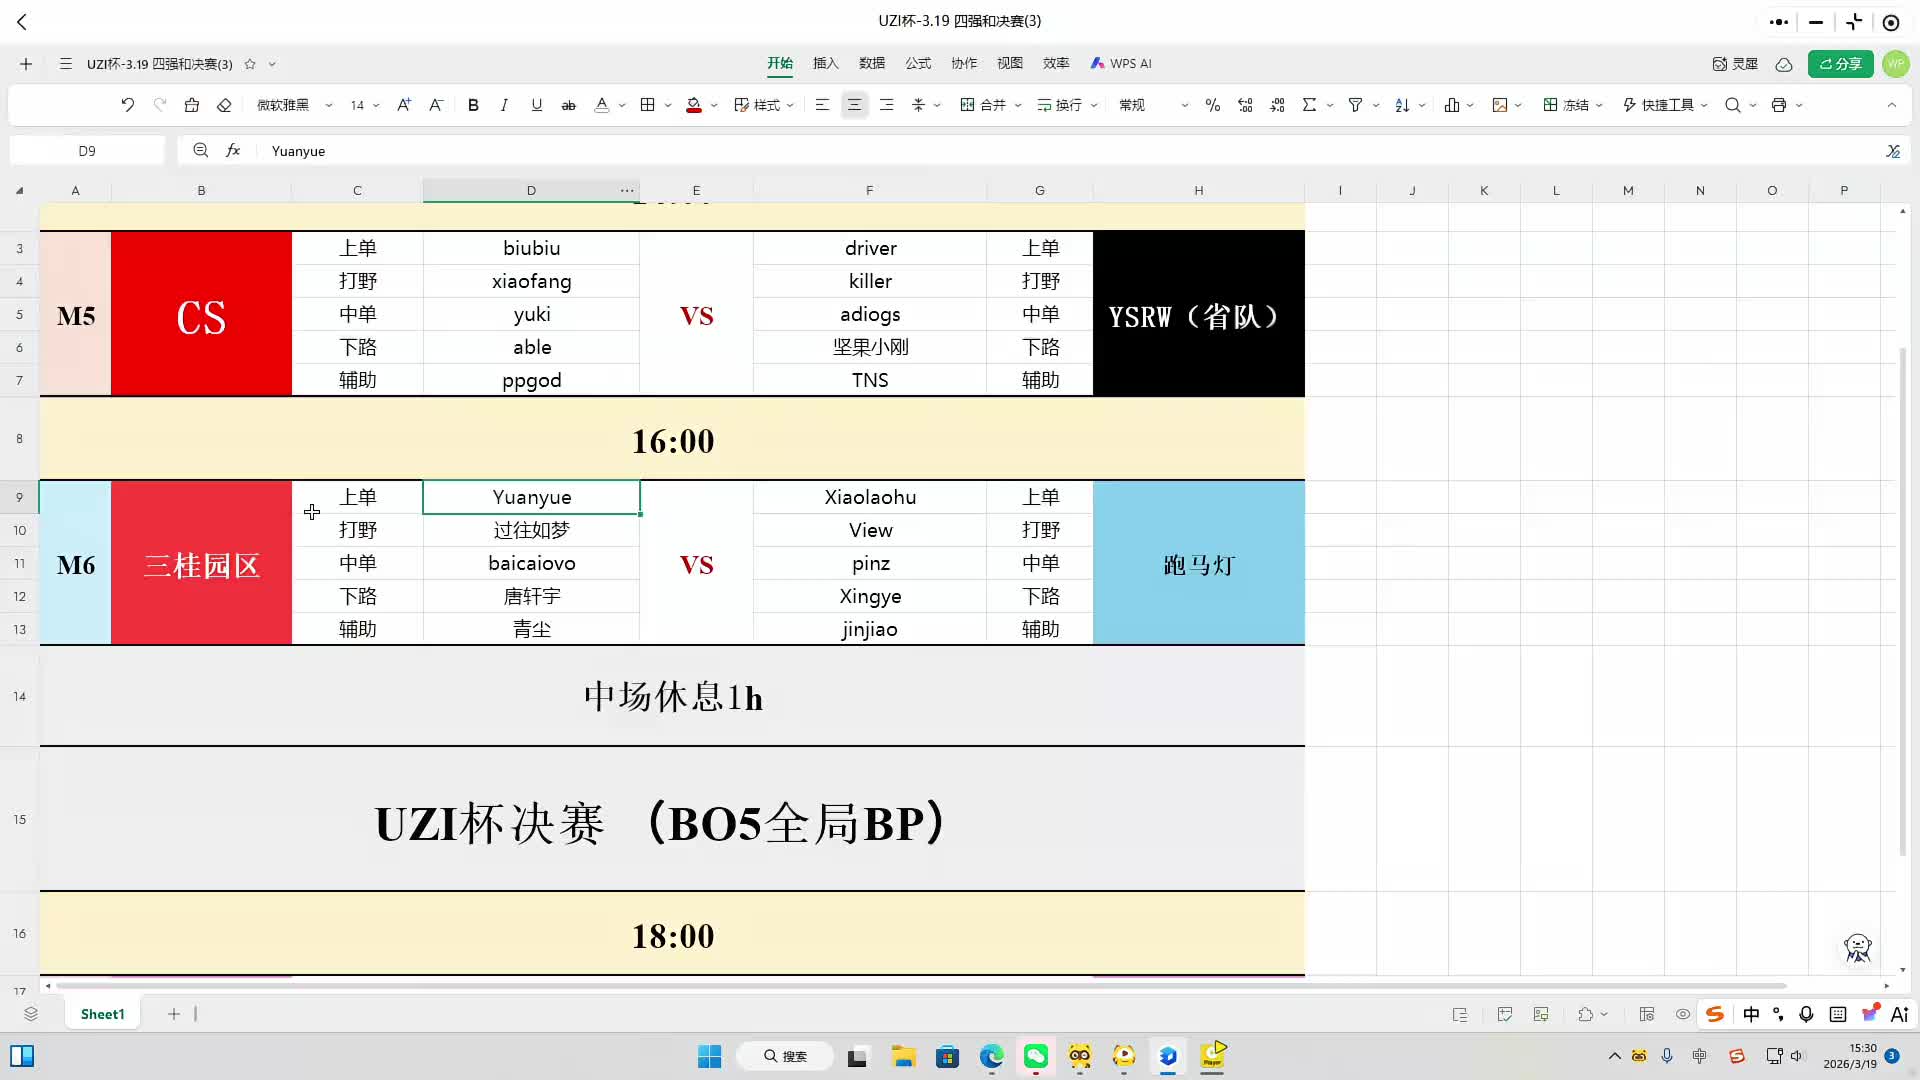Click the filter funnel icon
Viewport: 1920px width, 1080px height.
tap(1355, 105)
